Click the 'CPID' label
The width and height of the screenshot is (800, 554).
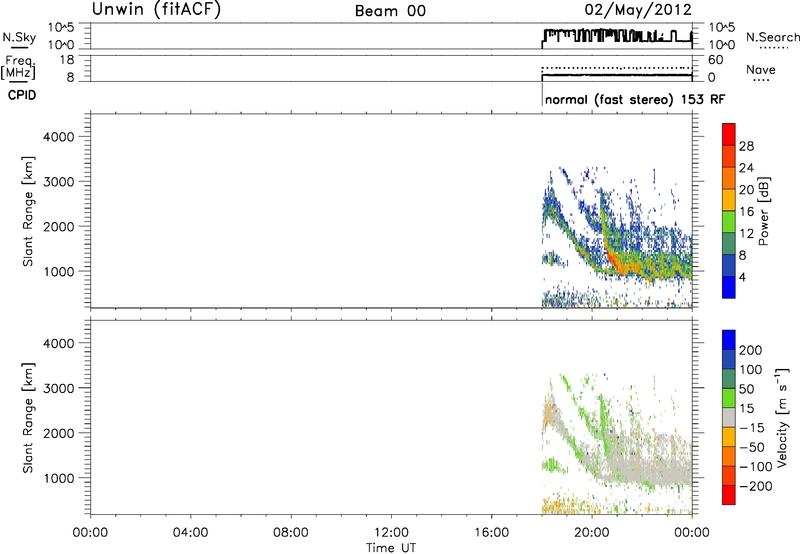(x=22, y=95)
